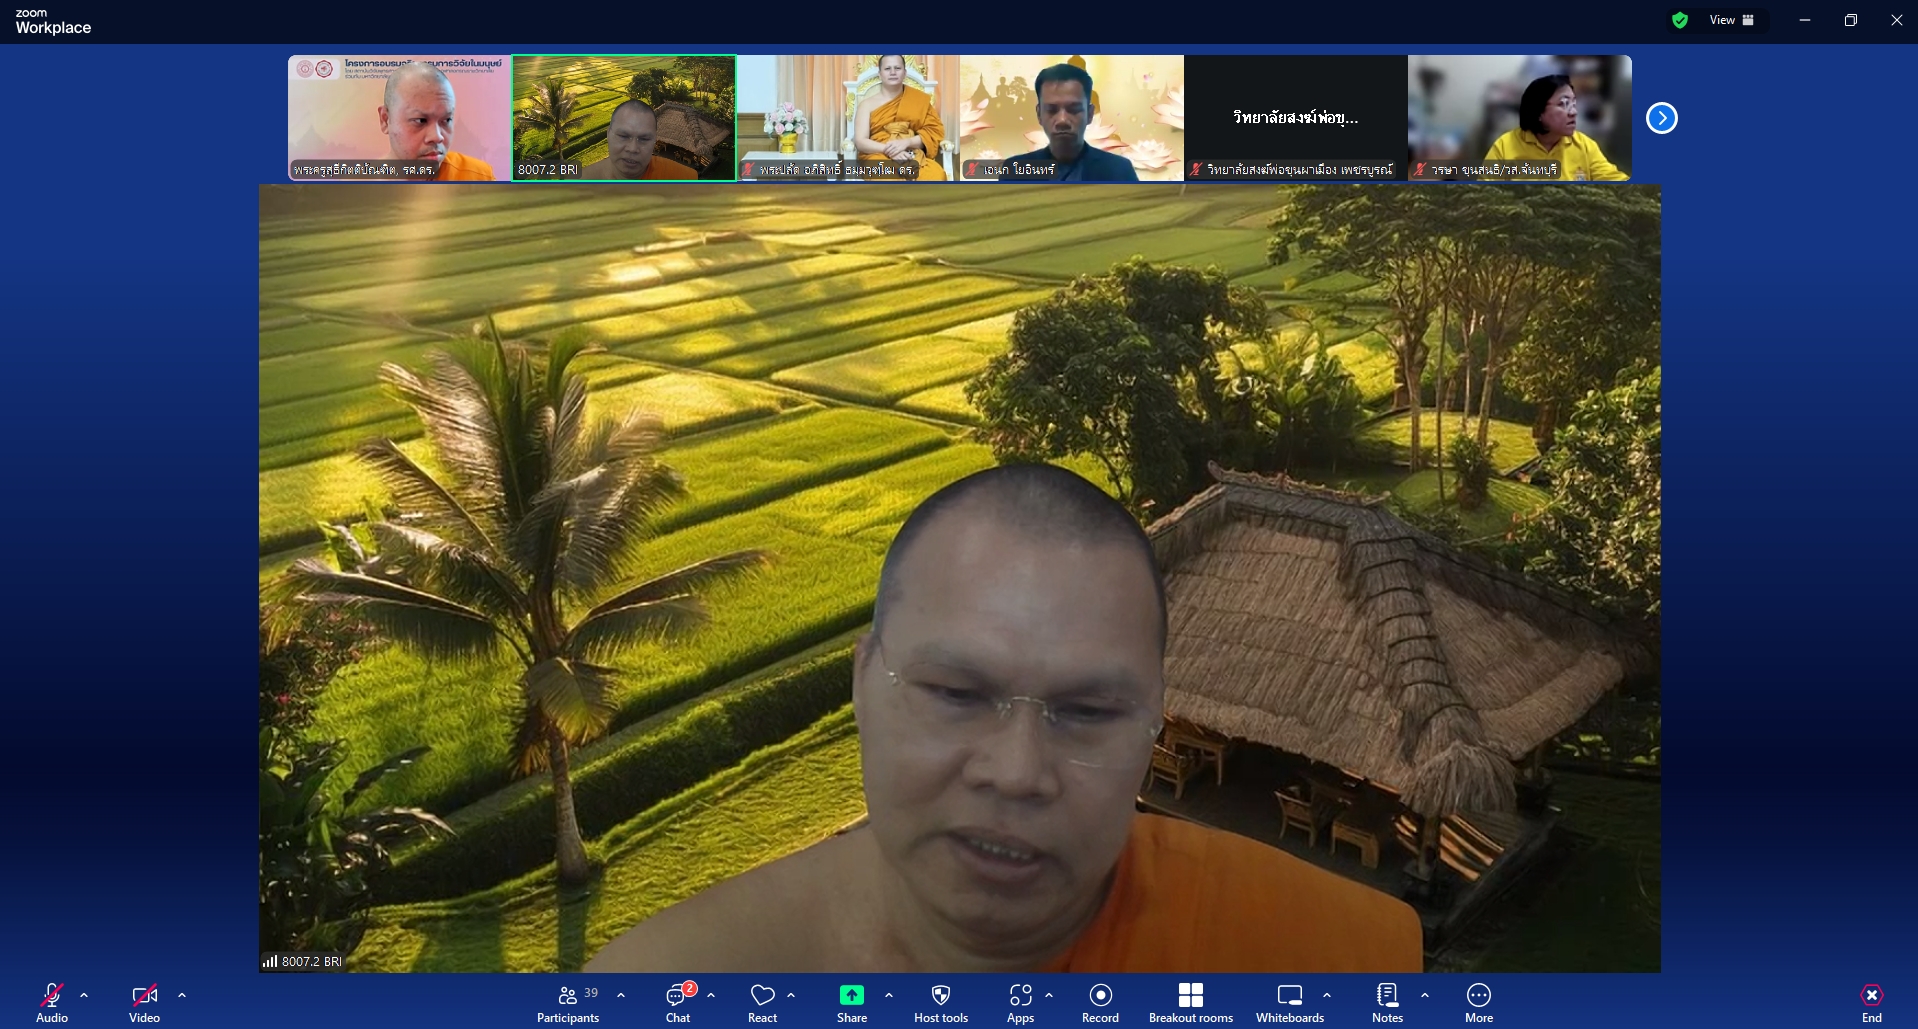Open Host tools shield menu
Screen dimensions: 1918x1029
pyautogui.click(x=940, y=1003)
